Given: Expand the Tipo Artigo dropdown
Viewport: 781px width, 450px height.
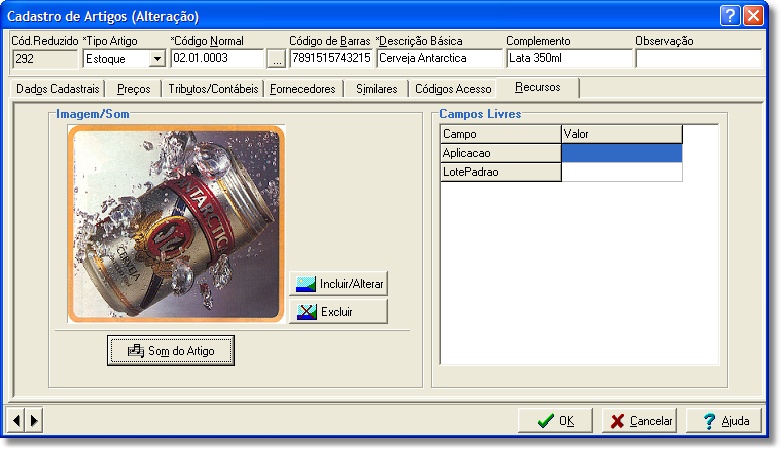Looking at the screenshot, I should point(157,59).
